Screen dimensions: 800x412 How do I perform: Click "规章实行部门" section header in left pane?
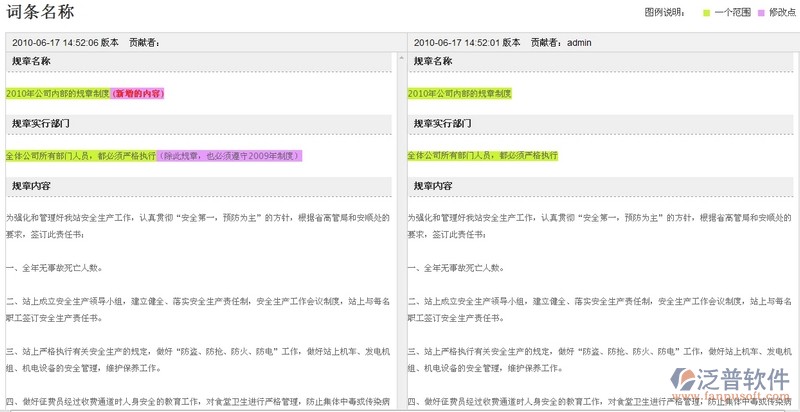[x=40, y=124]
